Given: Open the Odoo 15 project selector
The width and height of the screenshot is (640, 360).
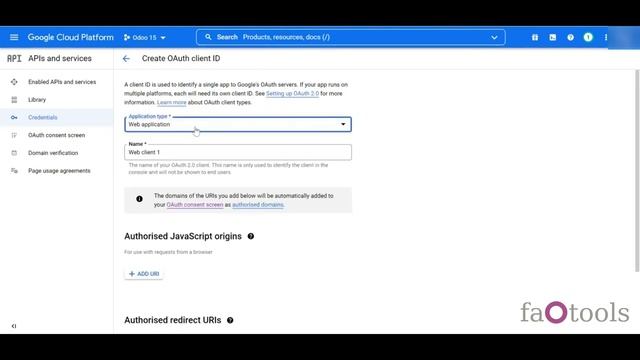Looking at the screenshot, I should (x=144, y=38).
